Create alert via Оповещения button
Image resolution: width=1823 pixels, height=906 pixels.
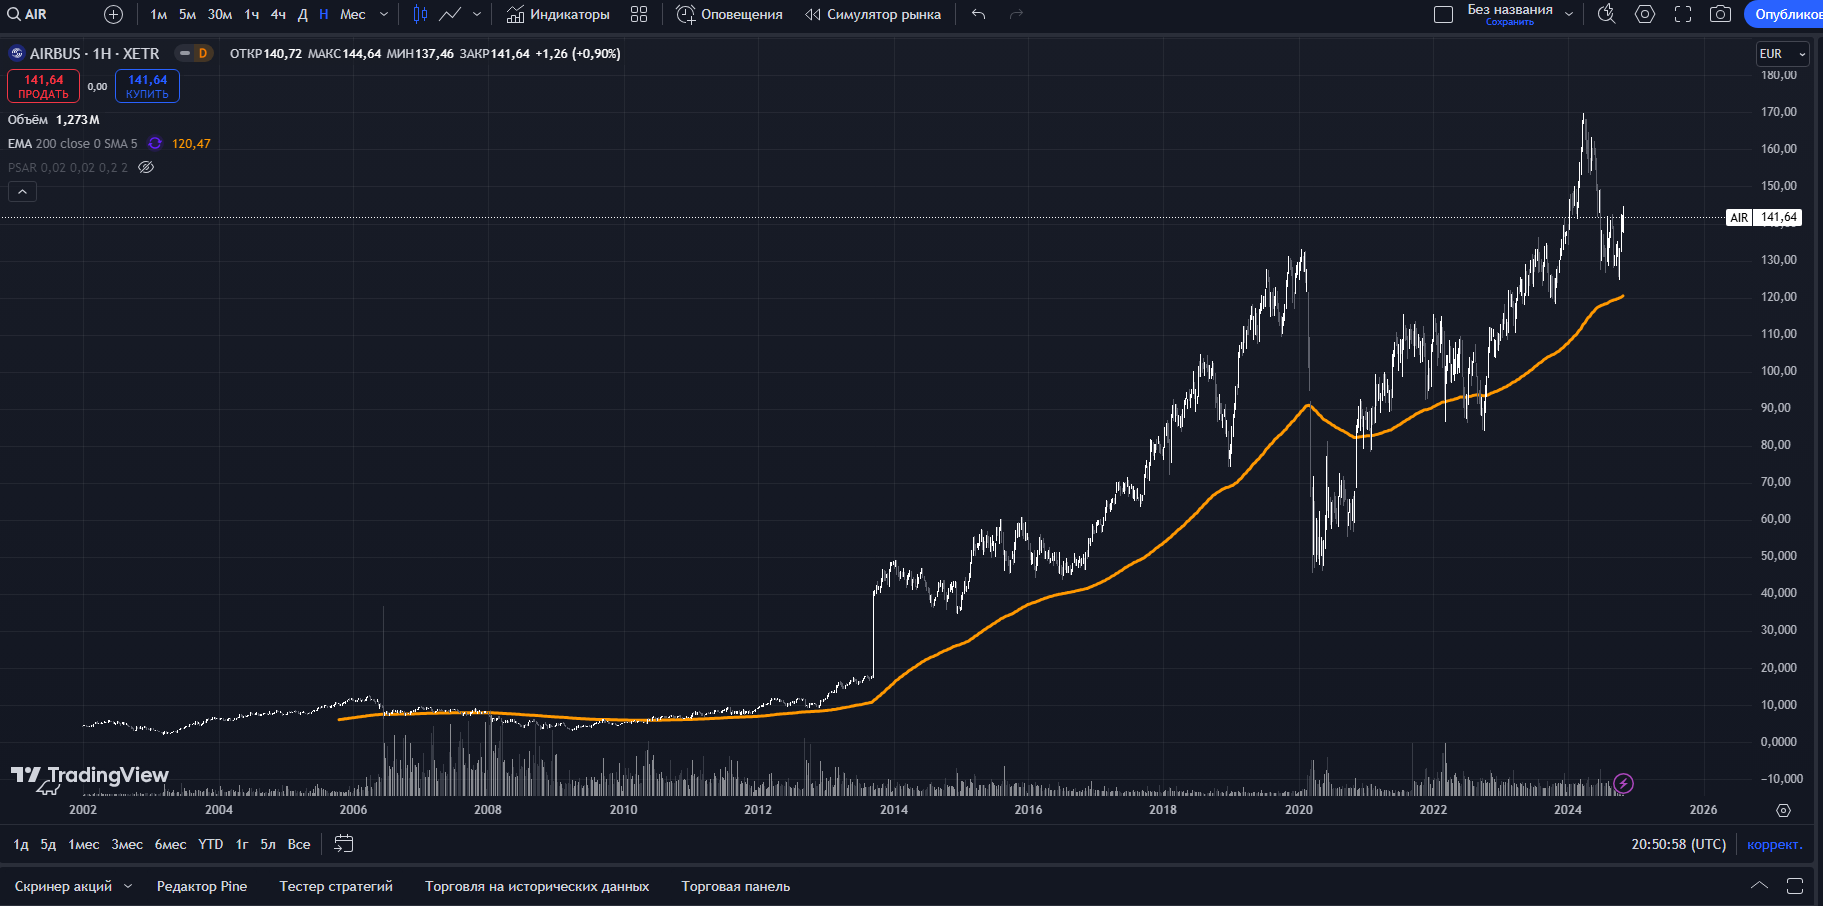[729, 14]
